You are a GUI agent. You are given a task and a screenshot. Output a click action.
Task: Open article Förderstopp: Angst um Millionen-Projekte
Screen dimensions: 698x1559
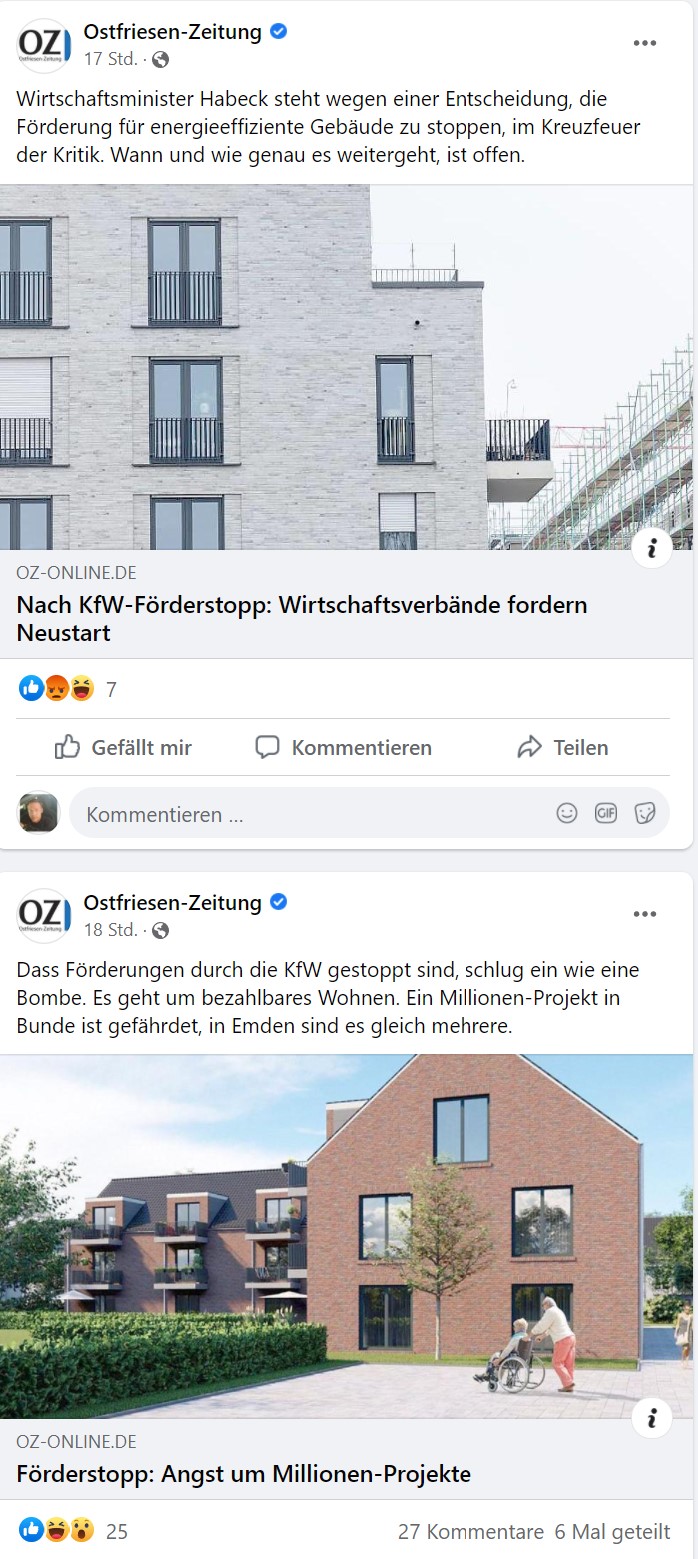[x=243, y=1474]
